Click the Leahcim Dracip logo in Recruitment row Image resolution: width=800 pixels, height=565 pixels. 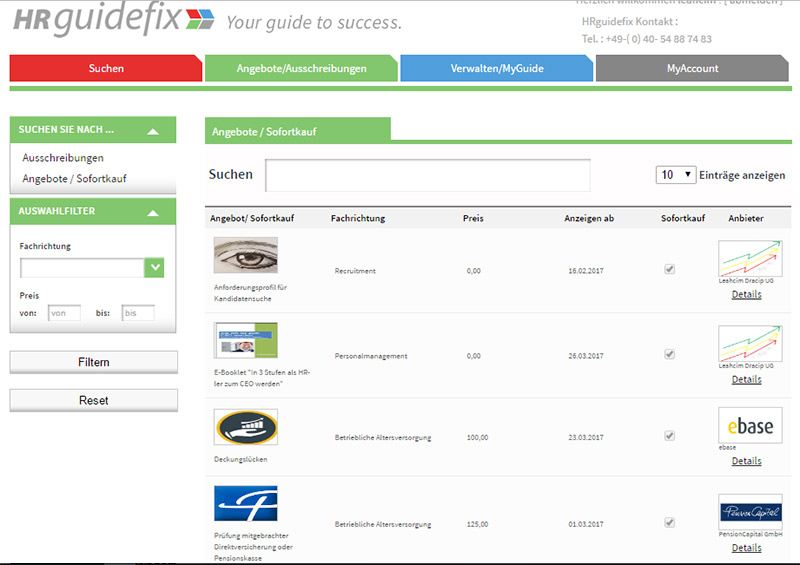(750, 258)
